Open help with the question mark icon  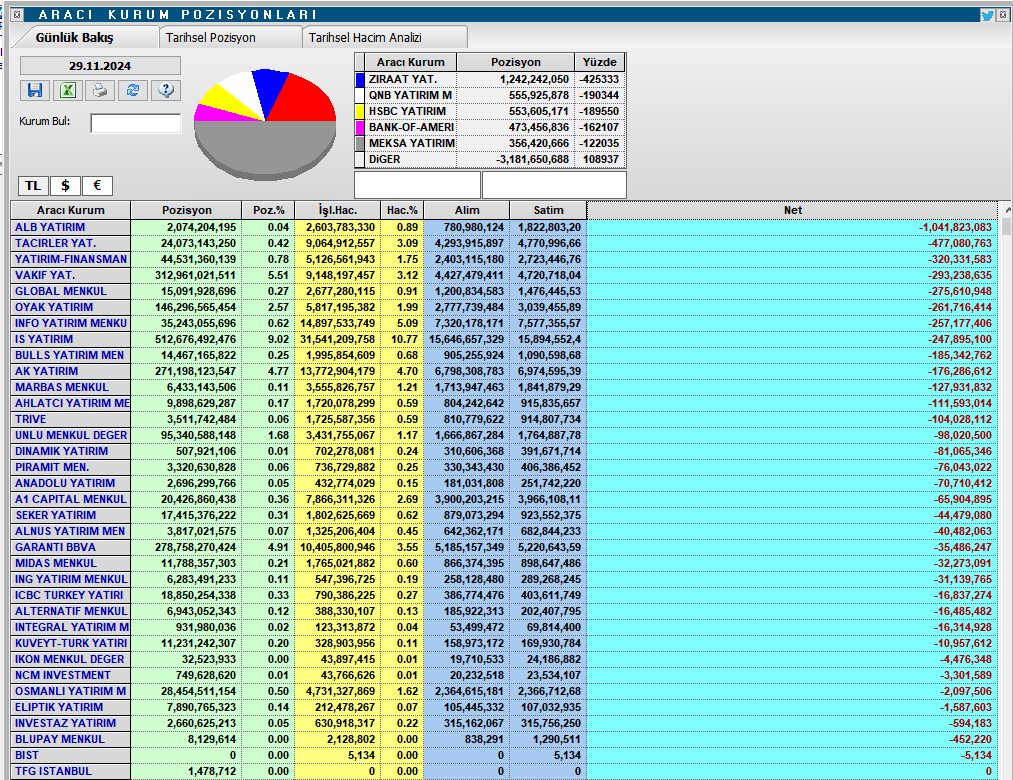pos(165,90)
